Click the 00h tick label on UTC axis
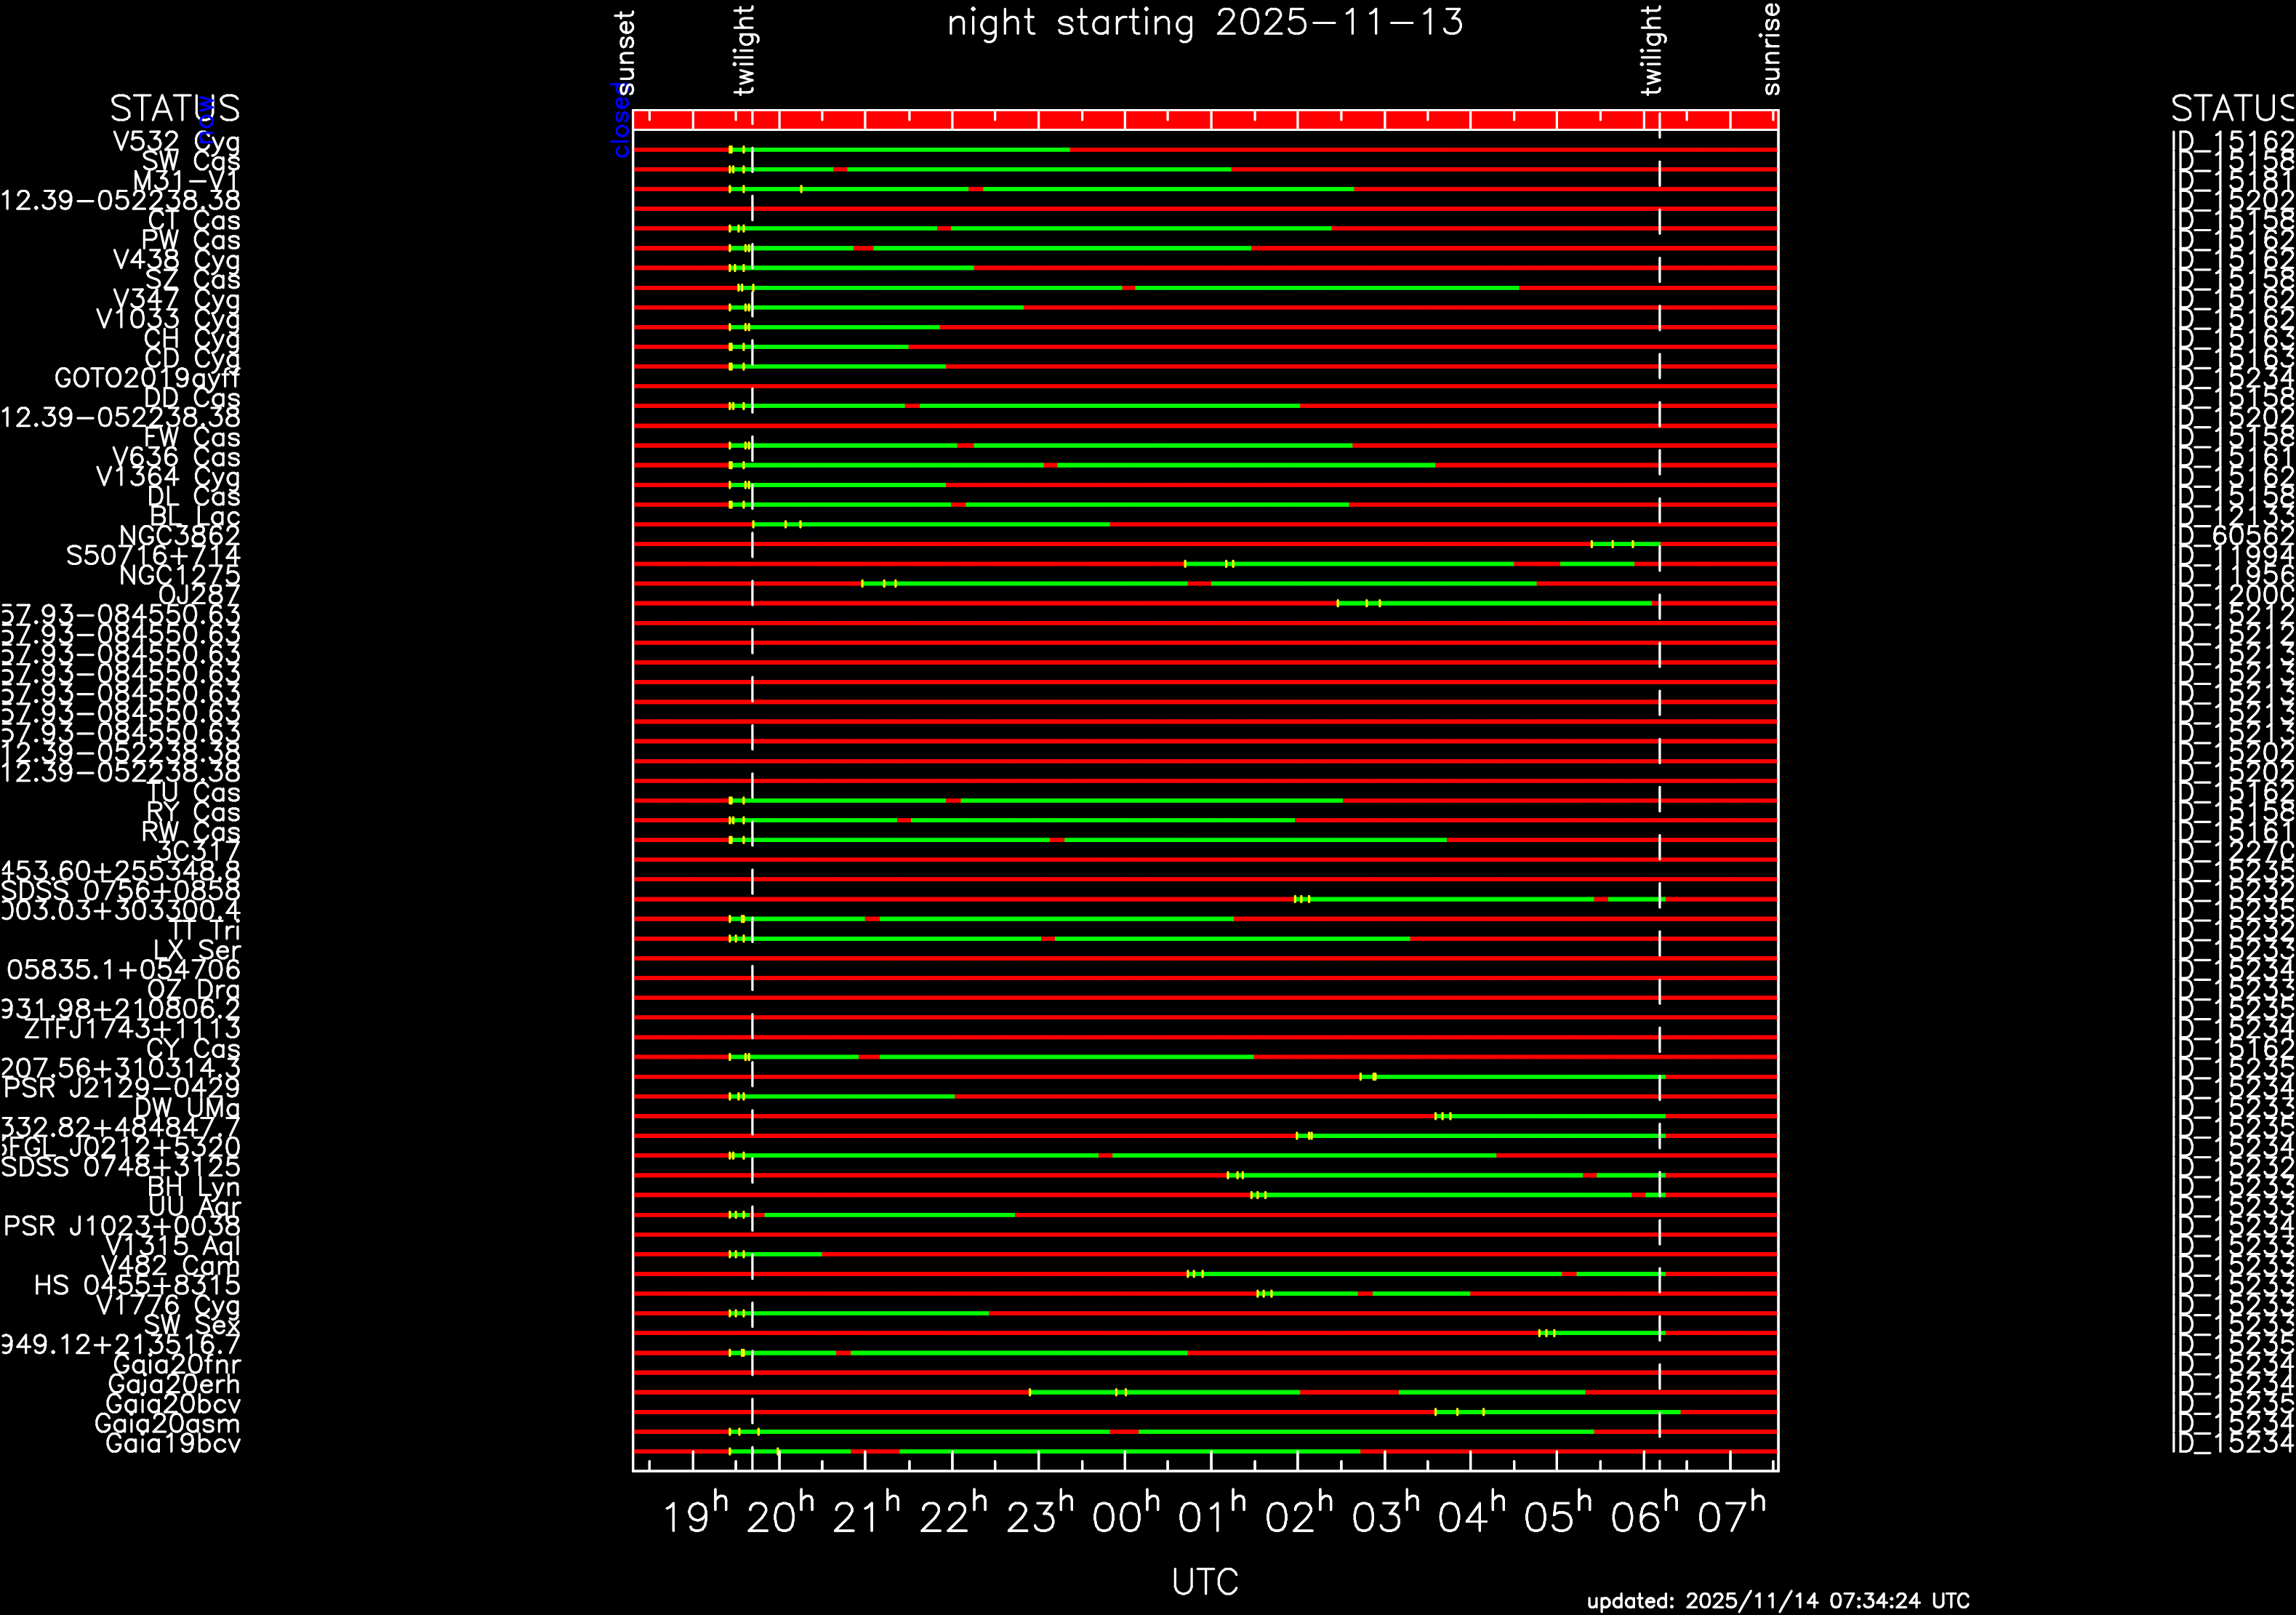 pos(1126,1518)
